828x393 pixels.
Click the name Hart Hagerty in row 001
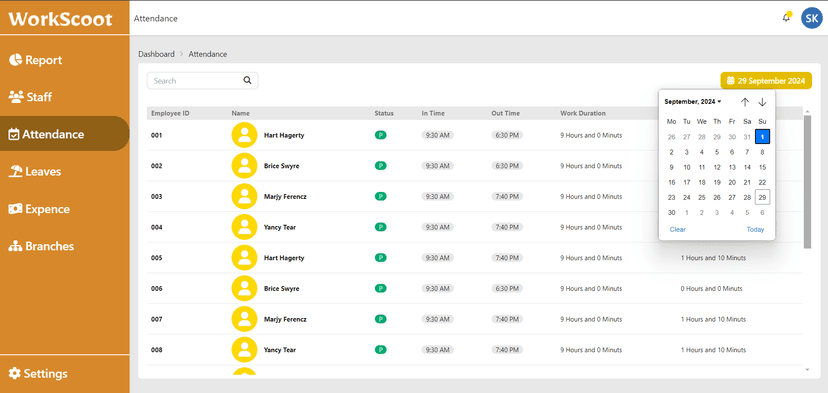coord(284,135)
